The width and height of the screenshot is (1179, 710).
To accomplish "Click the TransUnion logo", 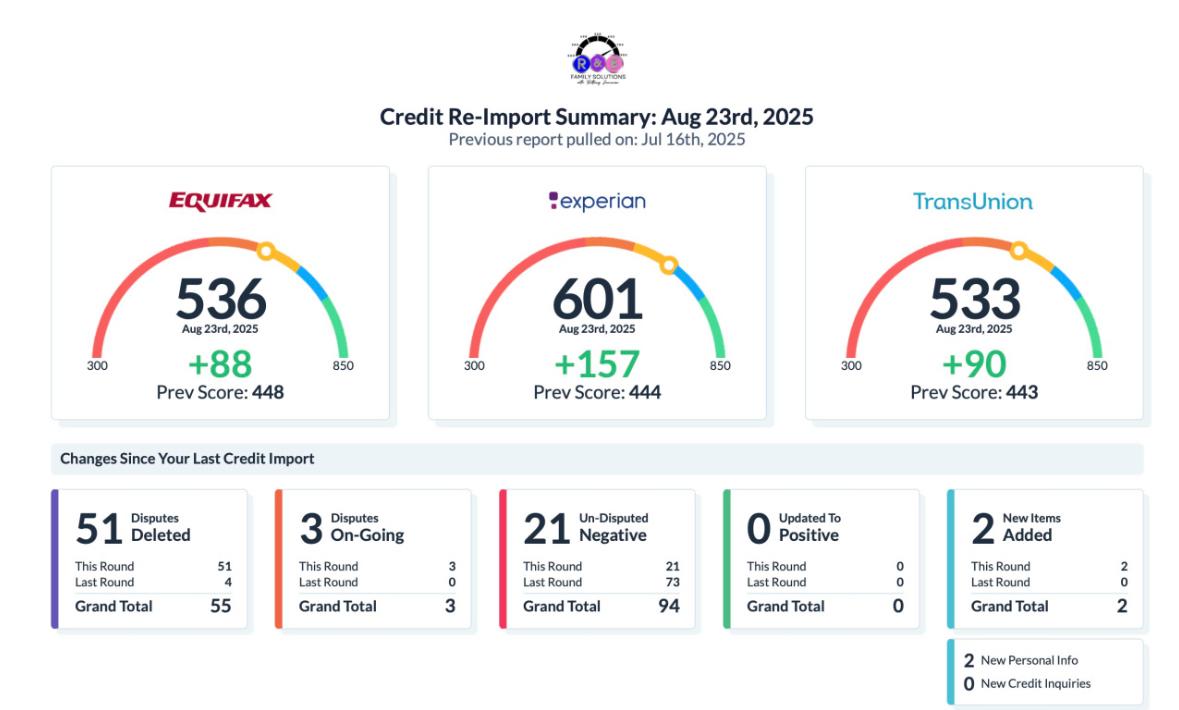I will [973, 202].
